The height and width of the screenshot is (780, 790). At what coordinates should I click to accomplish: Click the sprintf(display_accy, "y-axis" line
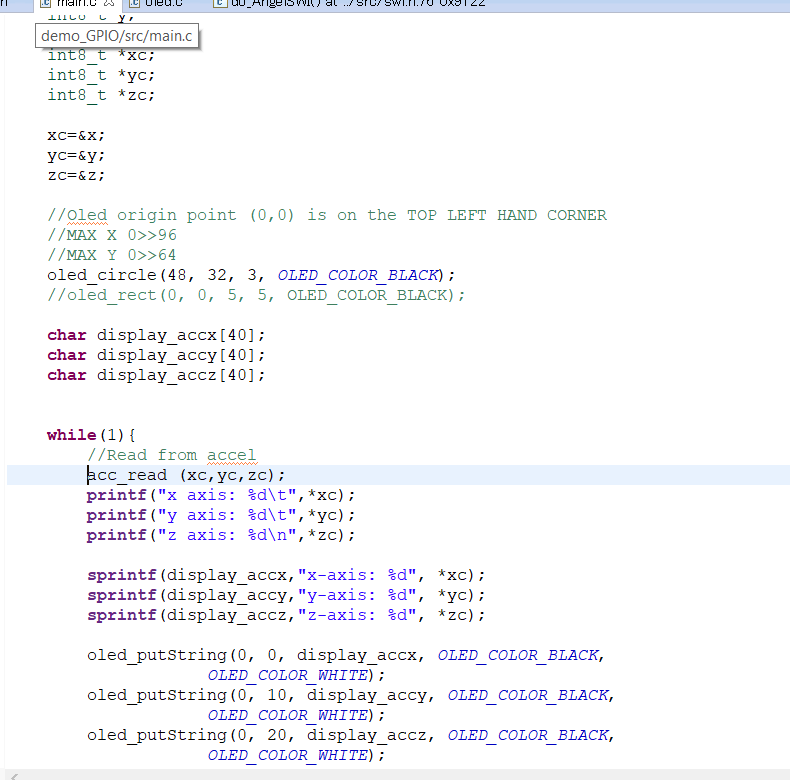pos(286,595)
